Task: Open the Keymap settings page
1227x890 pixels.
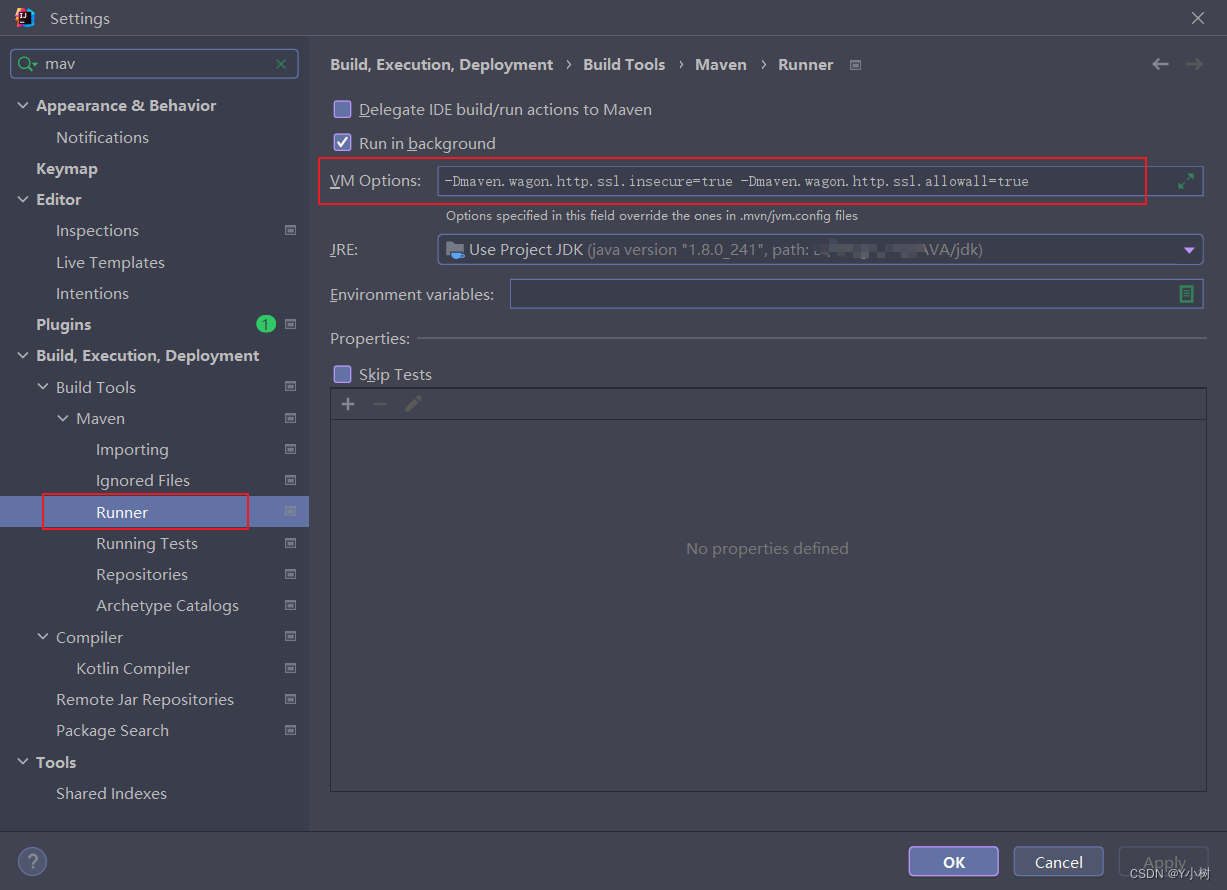Action: pyautogui.click(x=67, y=168)
